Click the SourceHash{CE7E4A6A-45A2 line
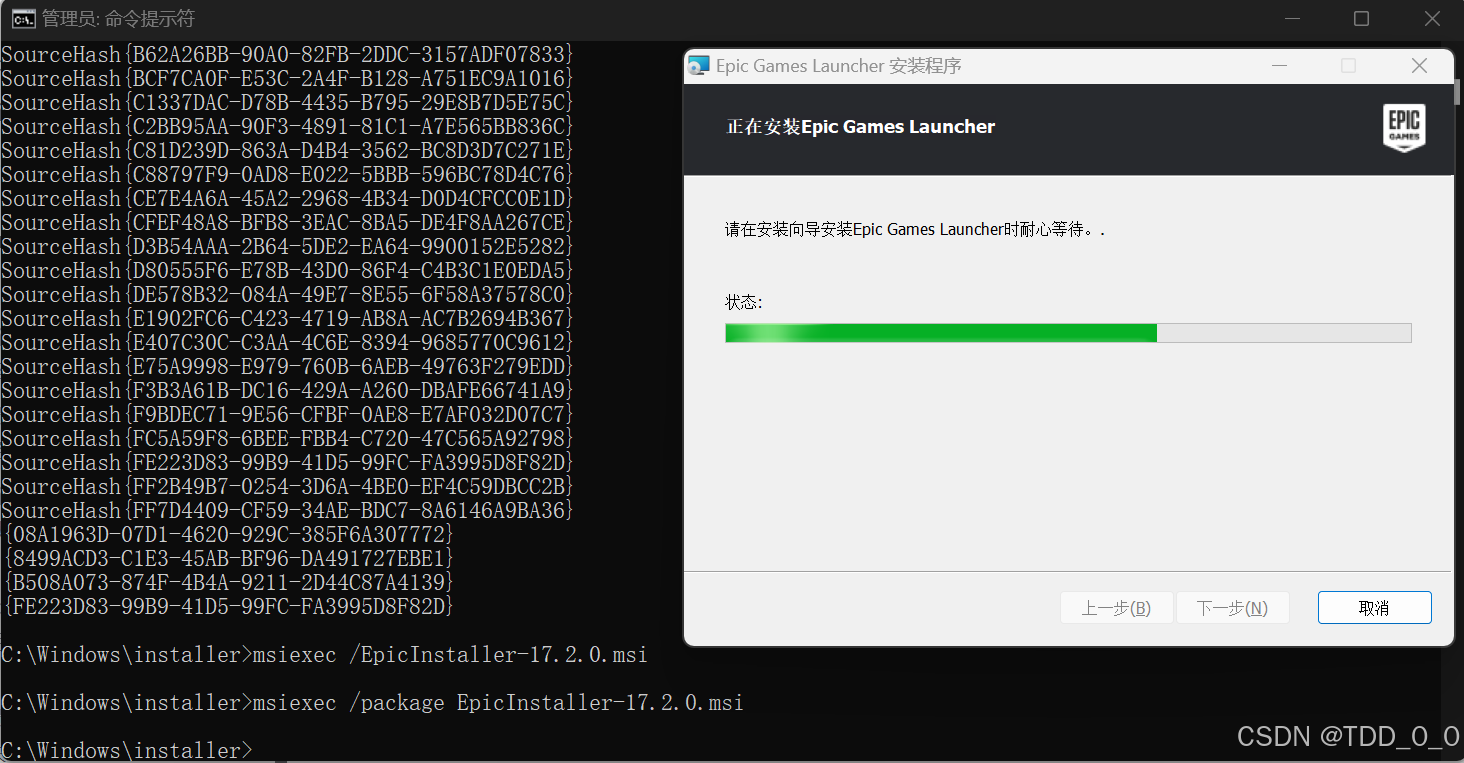1464x763 pixels. [288, 199]
